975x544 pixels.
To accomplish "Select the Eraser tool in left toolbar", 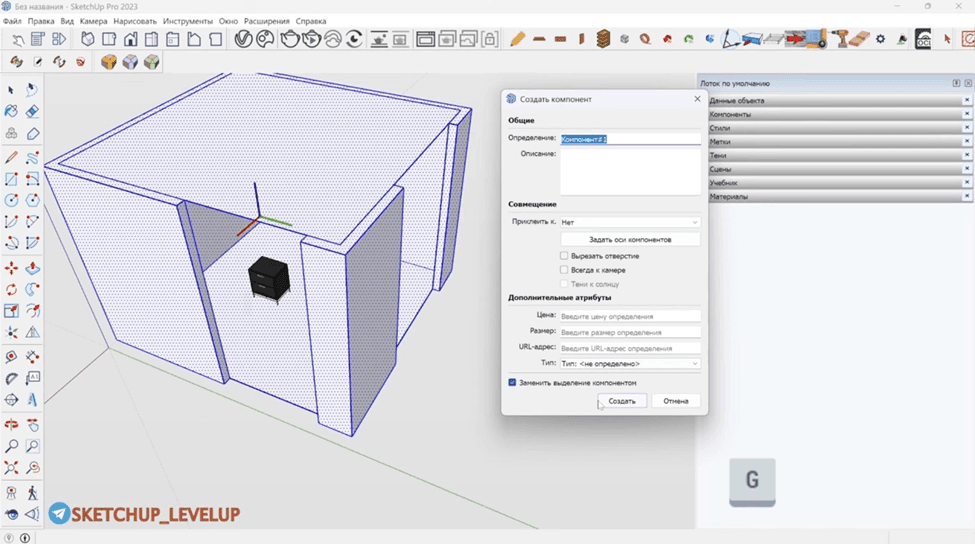I will click(32, 111).
